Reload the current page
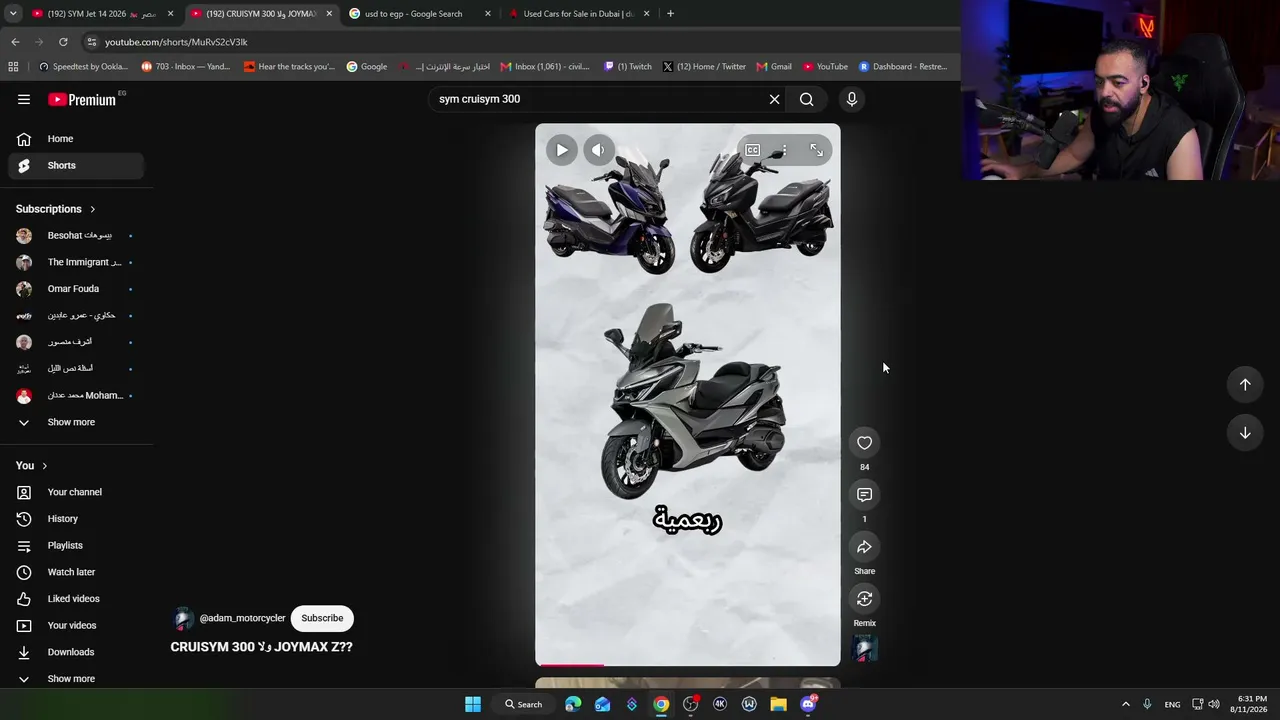 pyautogui.click(x=63, y=42)
